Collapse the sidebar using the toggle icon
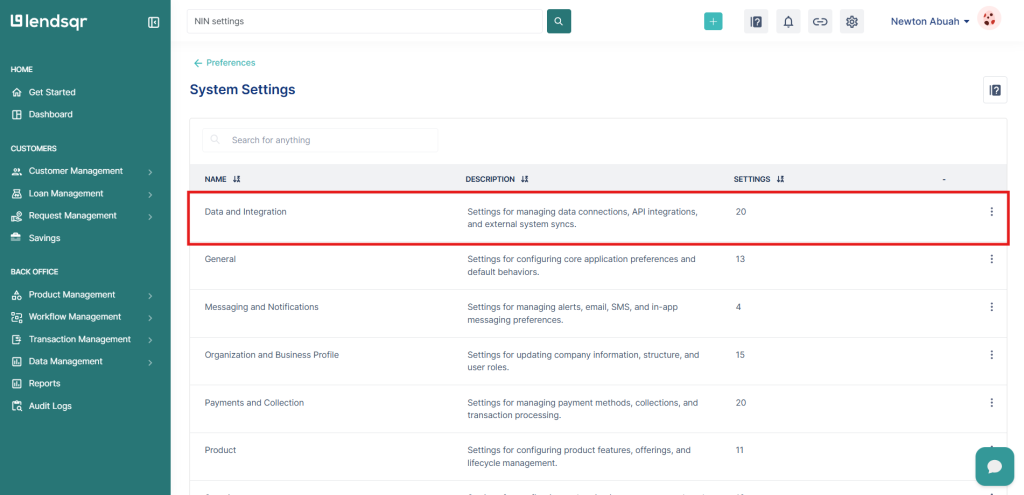Screen dimensions: 1024x495 click(153, 22)
